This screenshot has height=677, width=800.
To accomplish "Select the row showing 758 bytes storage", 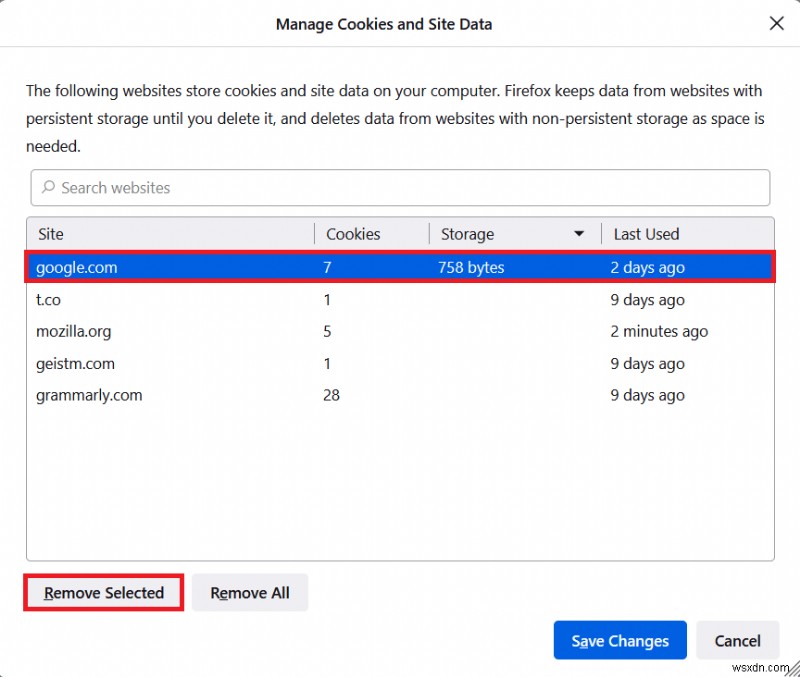I will (x=471, y=267).
